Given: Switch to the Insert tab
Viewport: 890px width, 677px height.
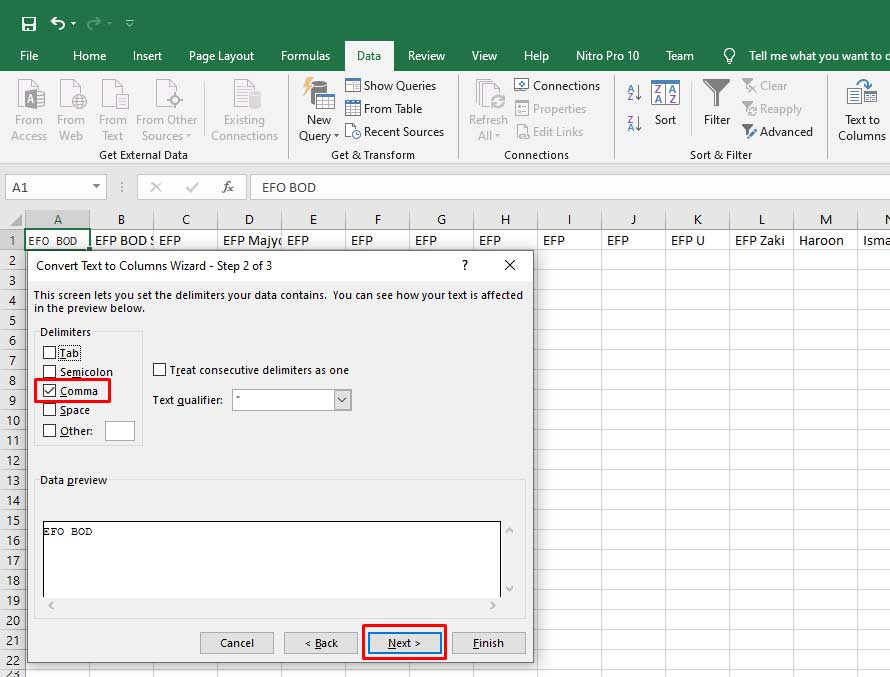Looking at the screenshot, I should coord(147,56).
